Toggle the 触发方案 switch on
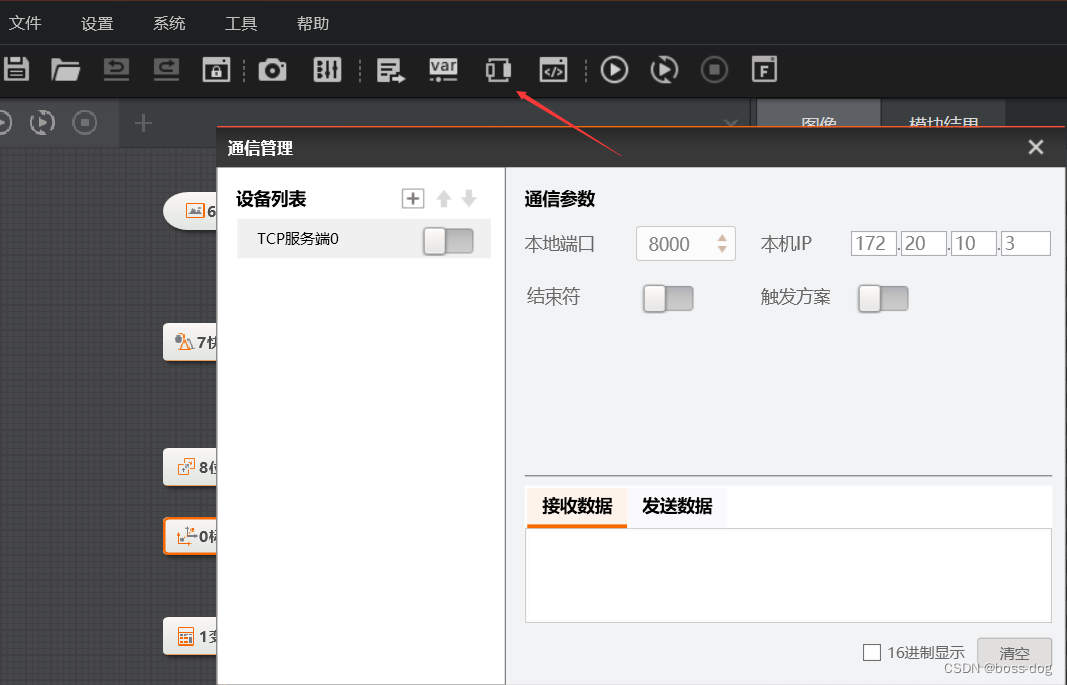This screenshot has width=1067, height=685. click(882, 298)
